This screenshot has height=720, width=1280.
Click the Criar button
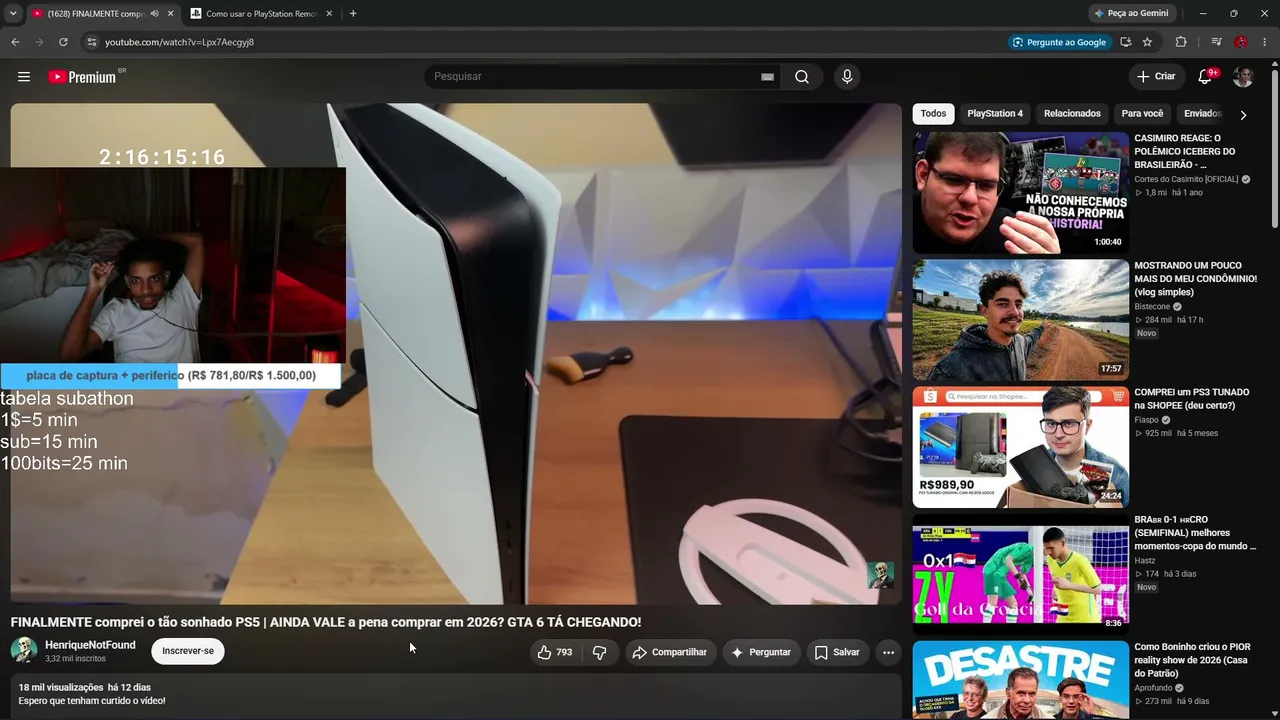coord(1157,77)
